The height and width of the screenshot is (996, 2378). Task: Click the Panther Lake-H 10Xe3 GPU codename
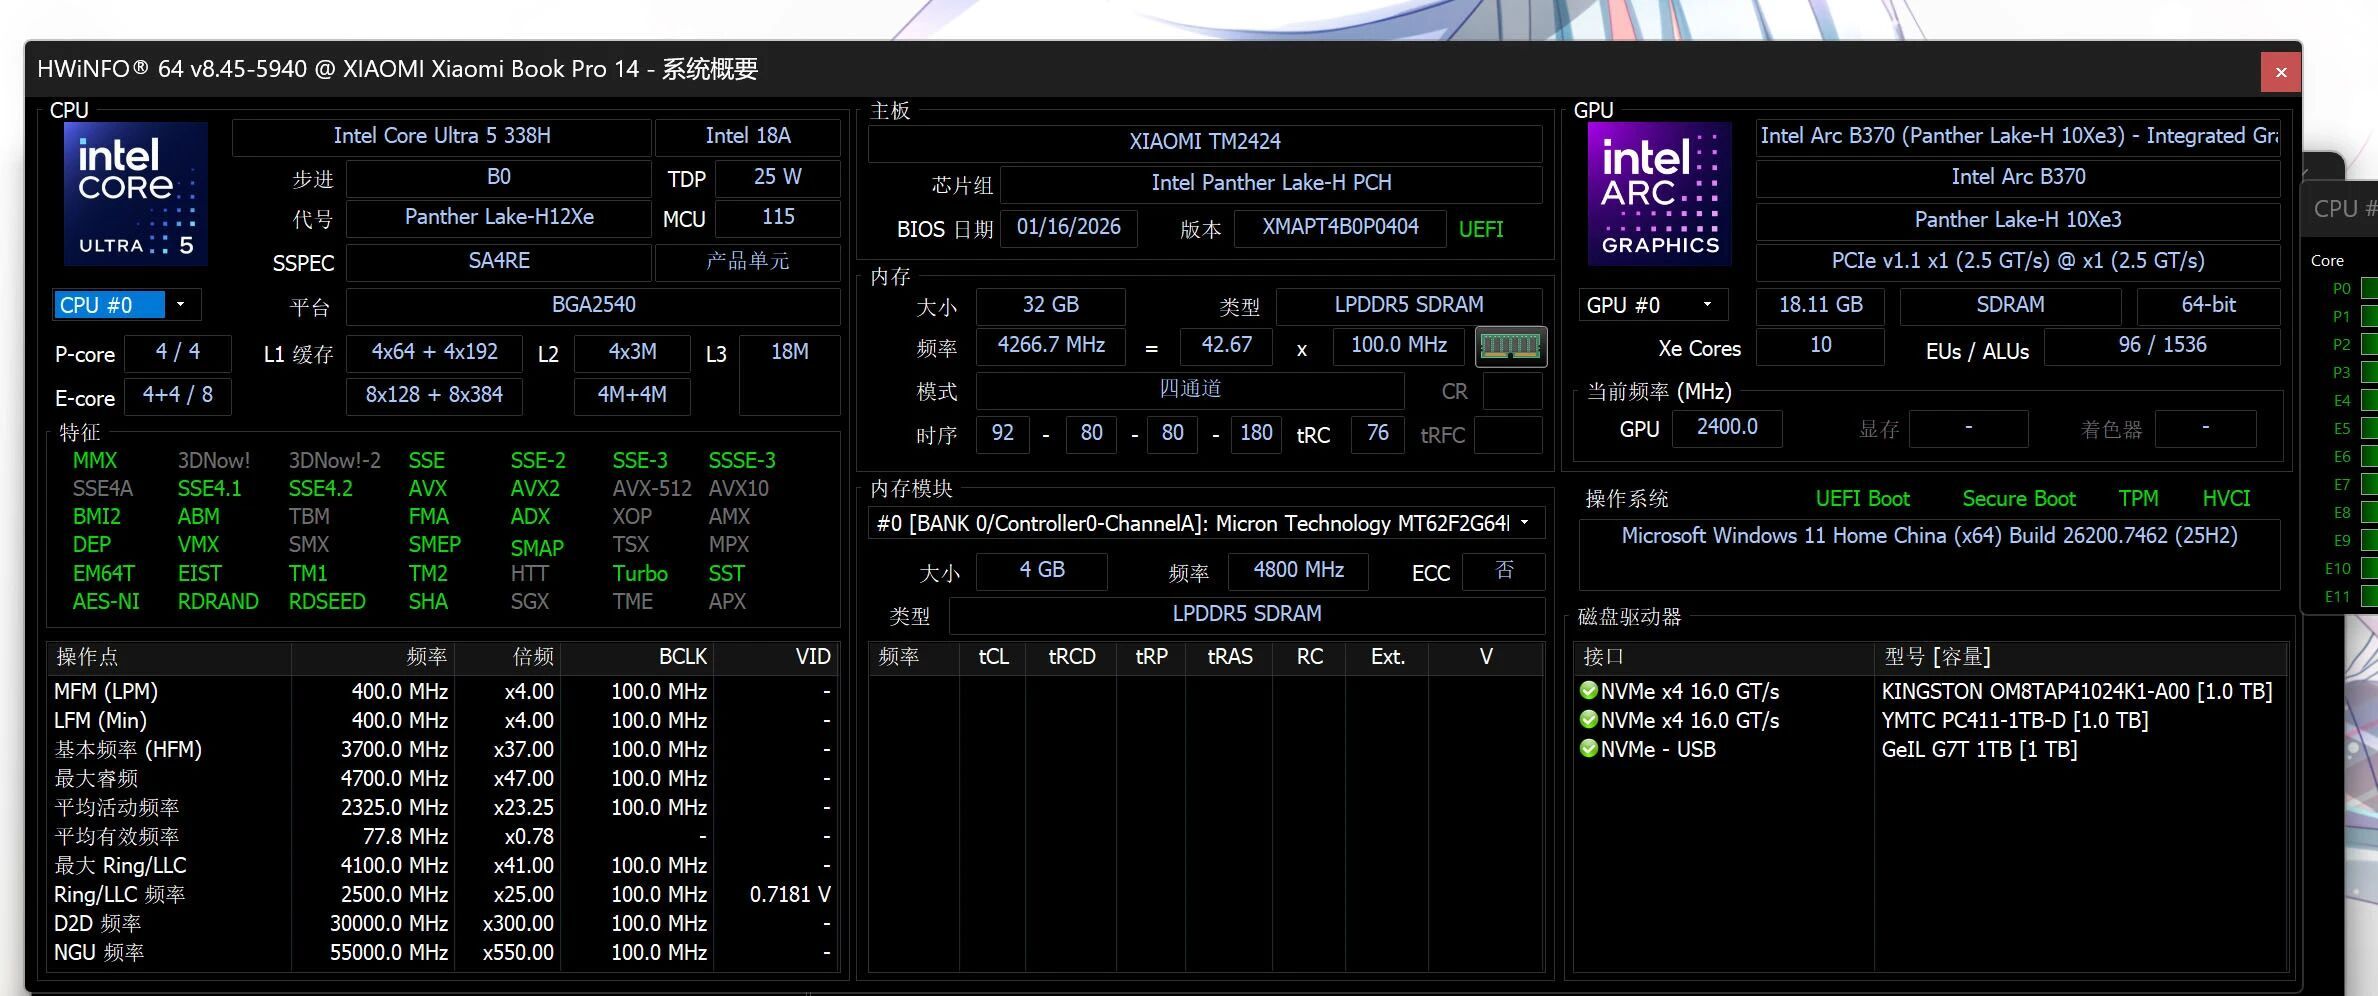click(2018, 220)
